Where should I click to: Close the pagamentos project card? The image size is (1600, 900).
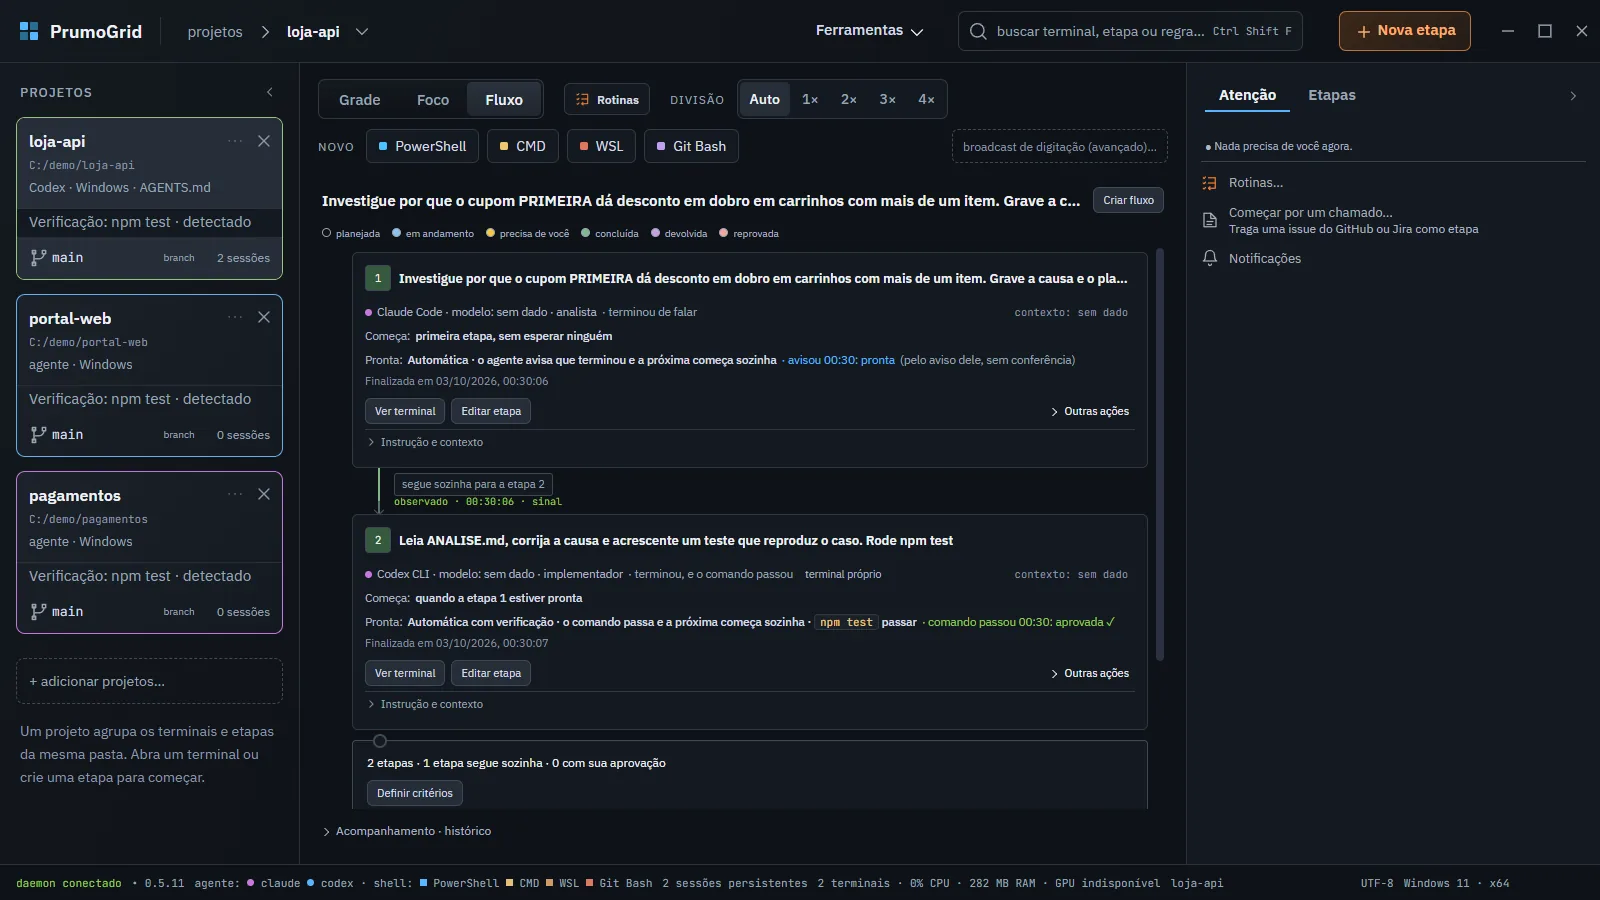point(264,494)
